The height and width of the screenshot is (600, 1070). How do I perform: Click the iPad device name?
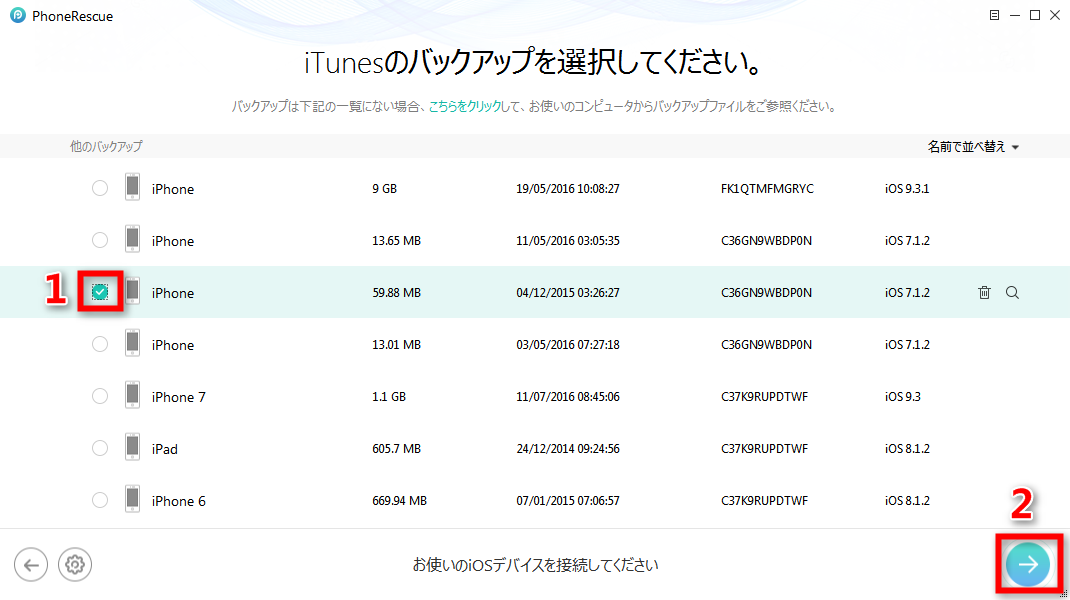click(x=164, y=449)
